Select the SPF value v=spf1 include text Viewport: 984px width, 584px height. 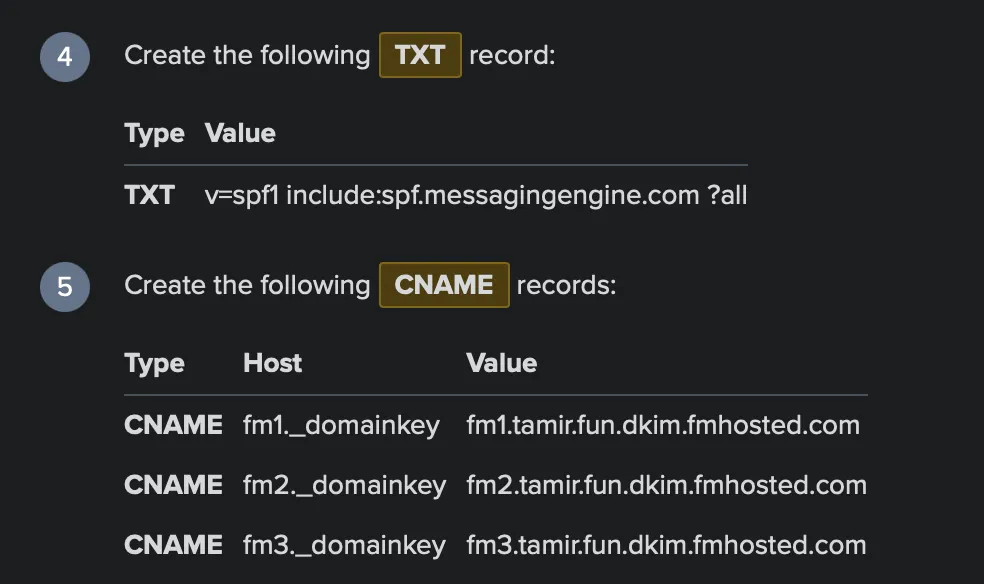click(476, 195)
